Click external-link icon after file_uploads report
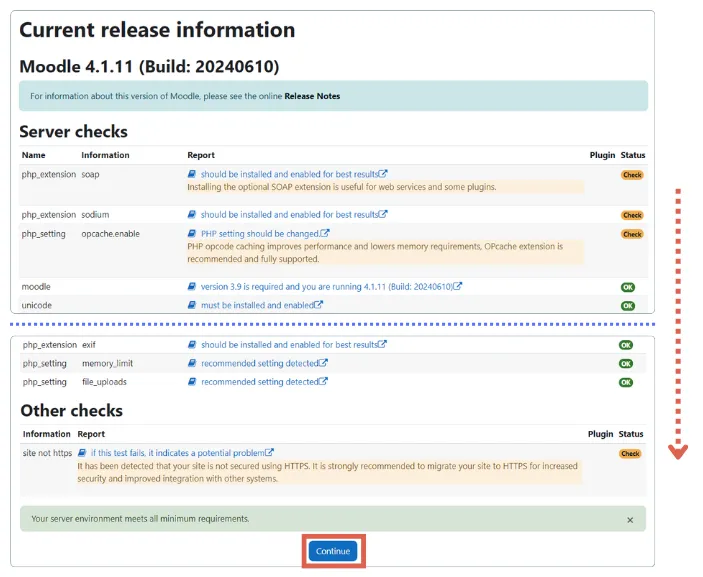703x577 pixels. [323, 381]
